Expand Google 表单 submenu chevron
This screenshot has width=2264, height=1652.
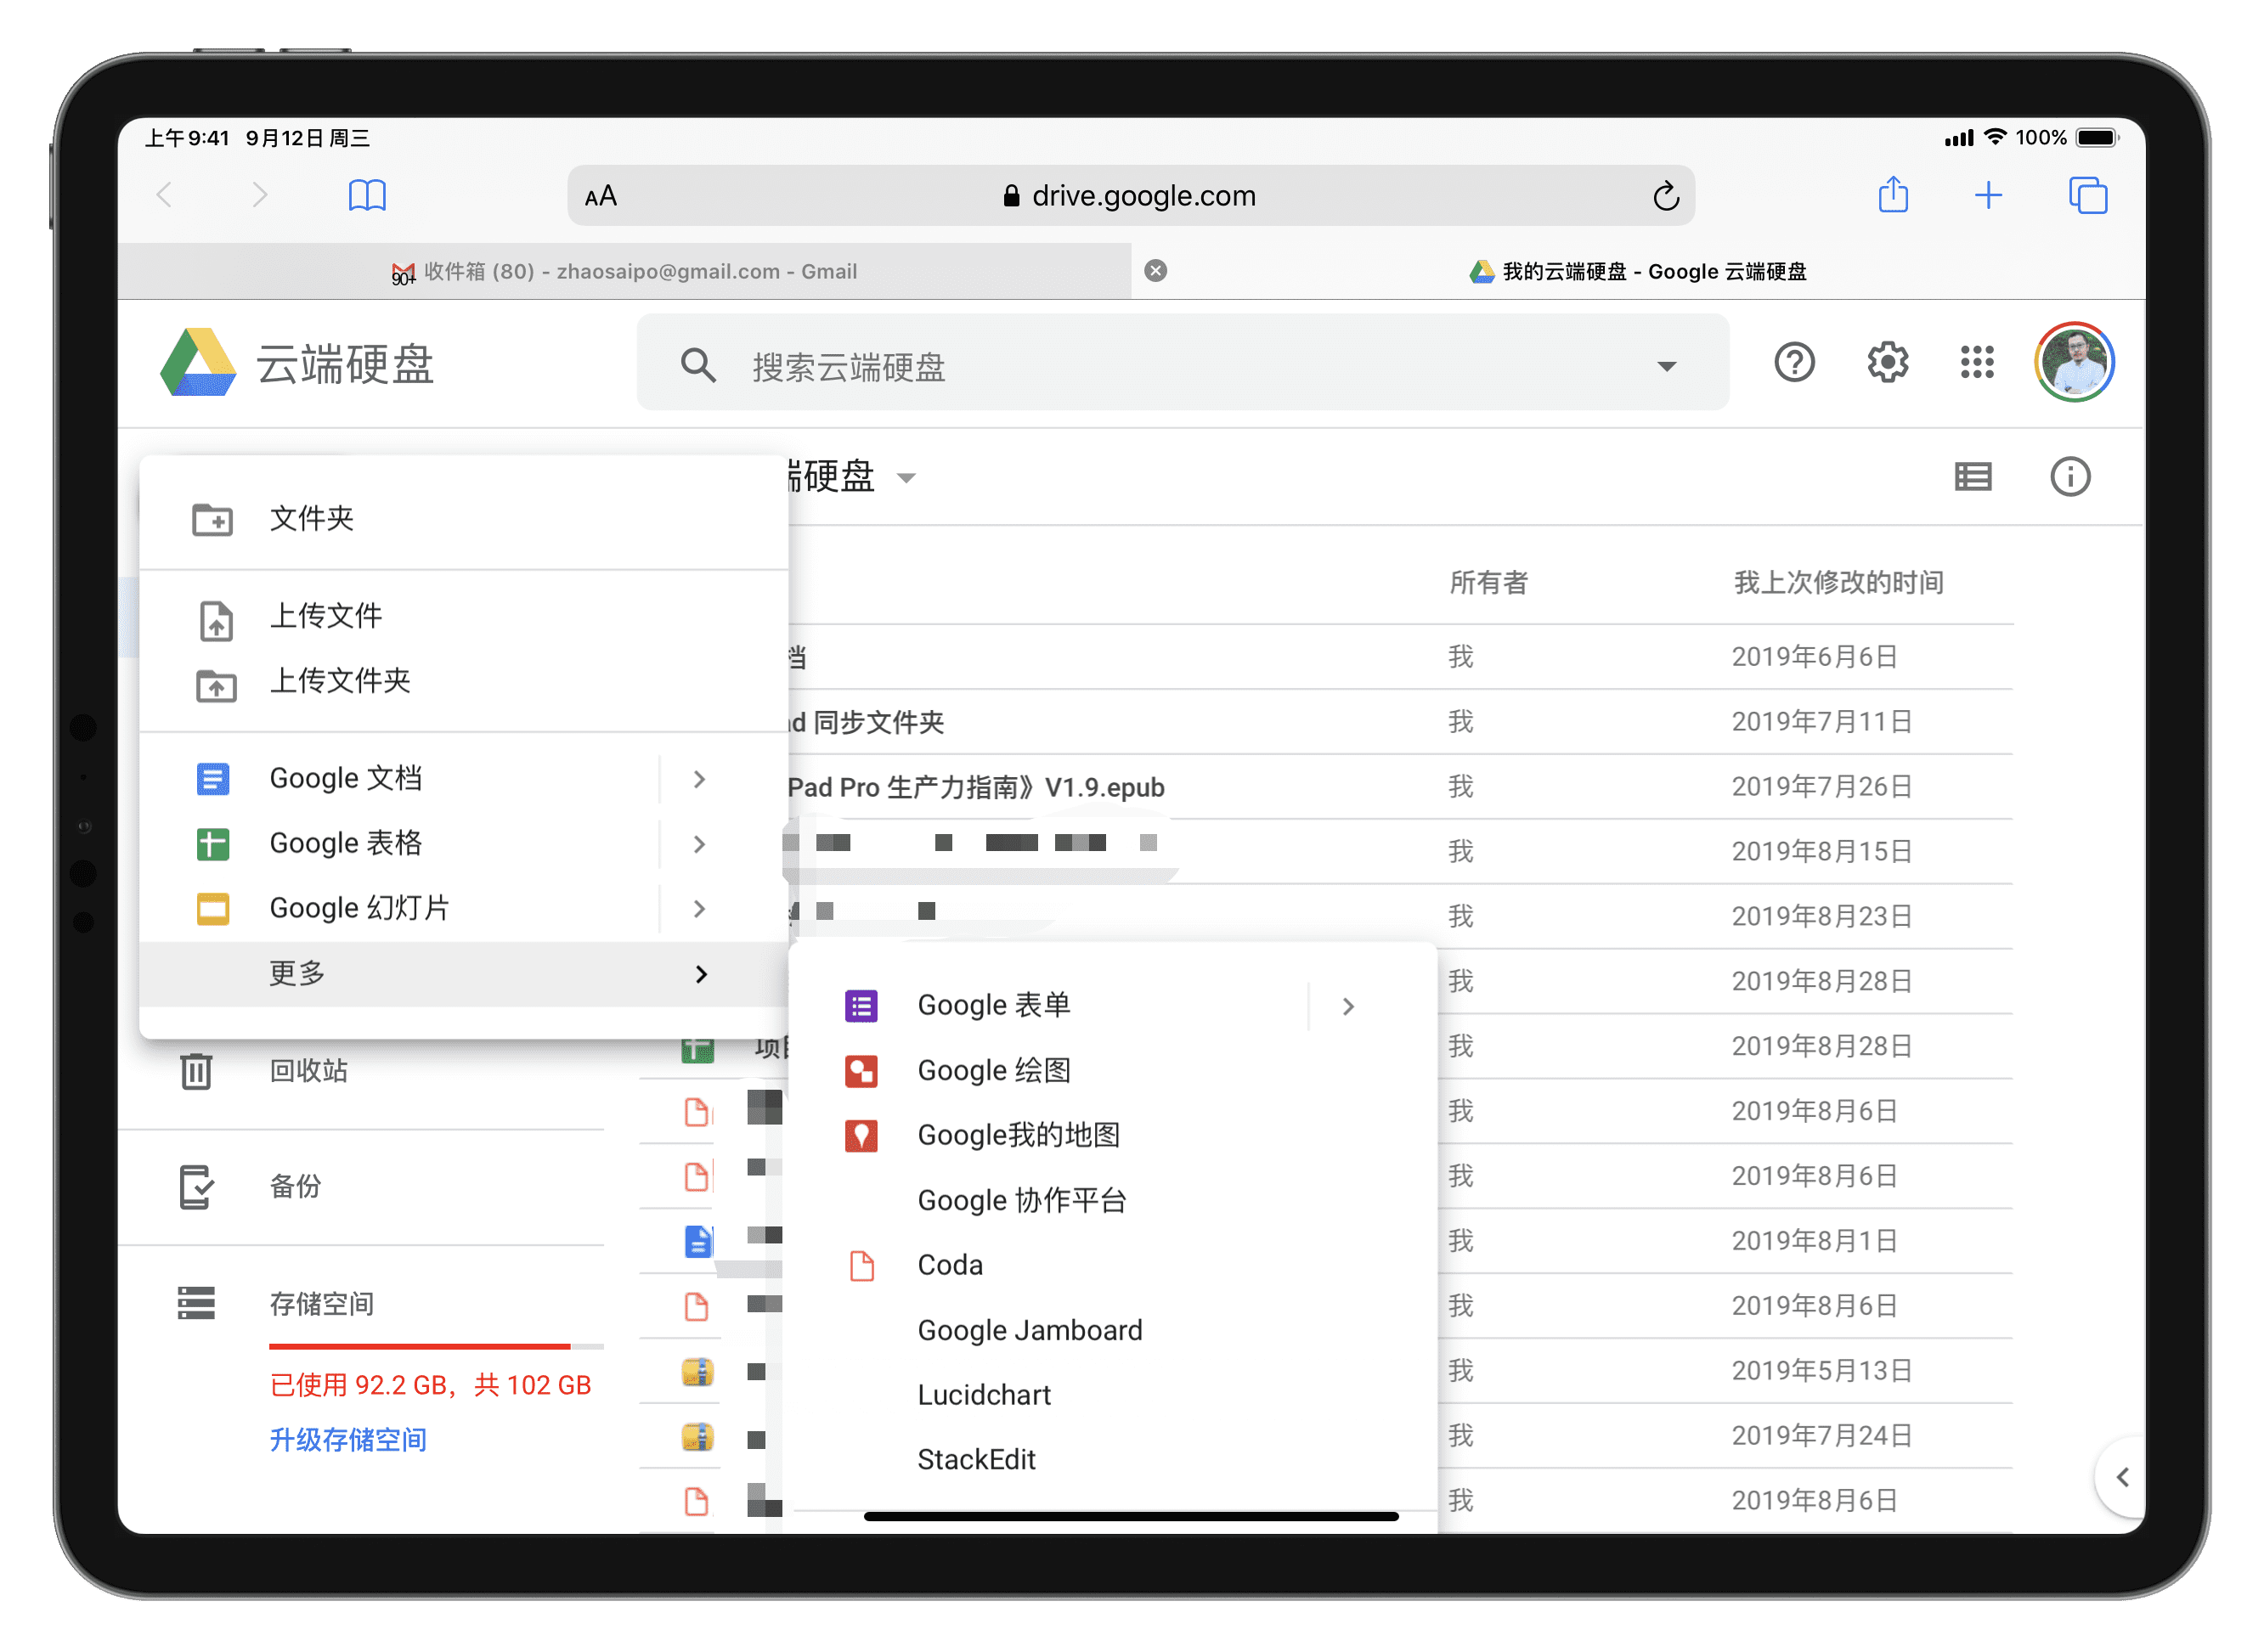pyautogui.click(x=1348, y=1006)
